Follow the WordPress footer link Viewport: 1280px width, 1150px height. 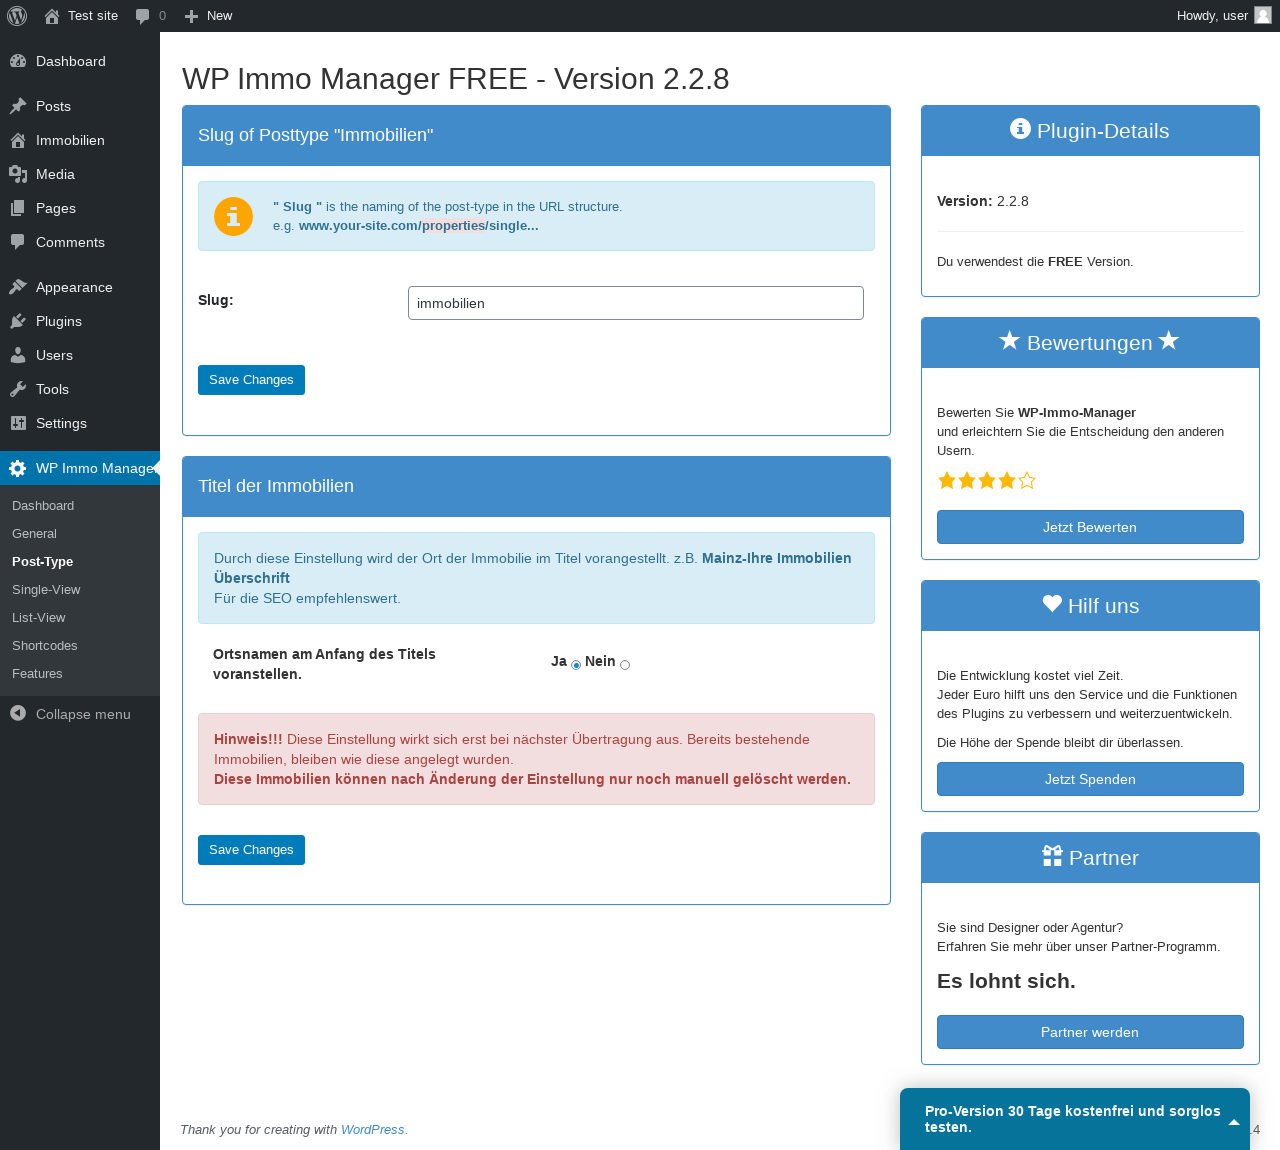(373, 1130)
